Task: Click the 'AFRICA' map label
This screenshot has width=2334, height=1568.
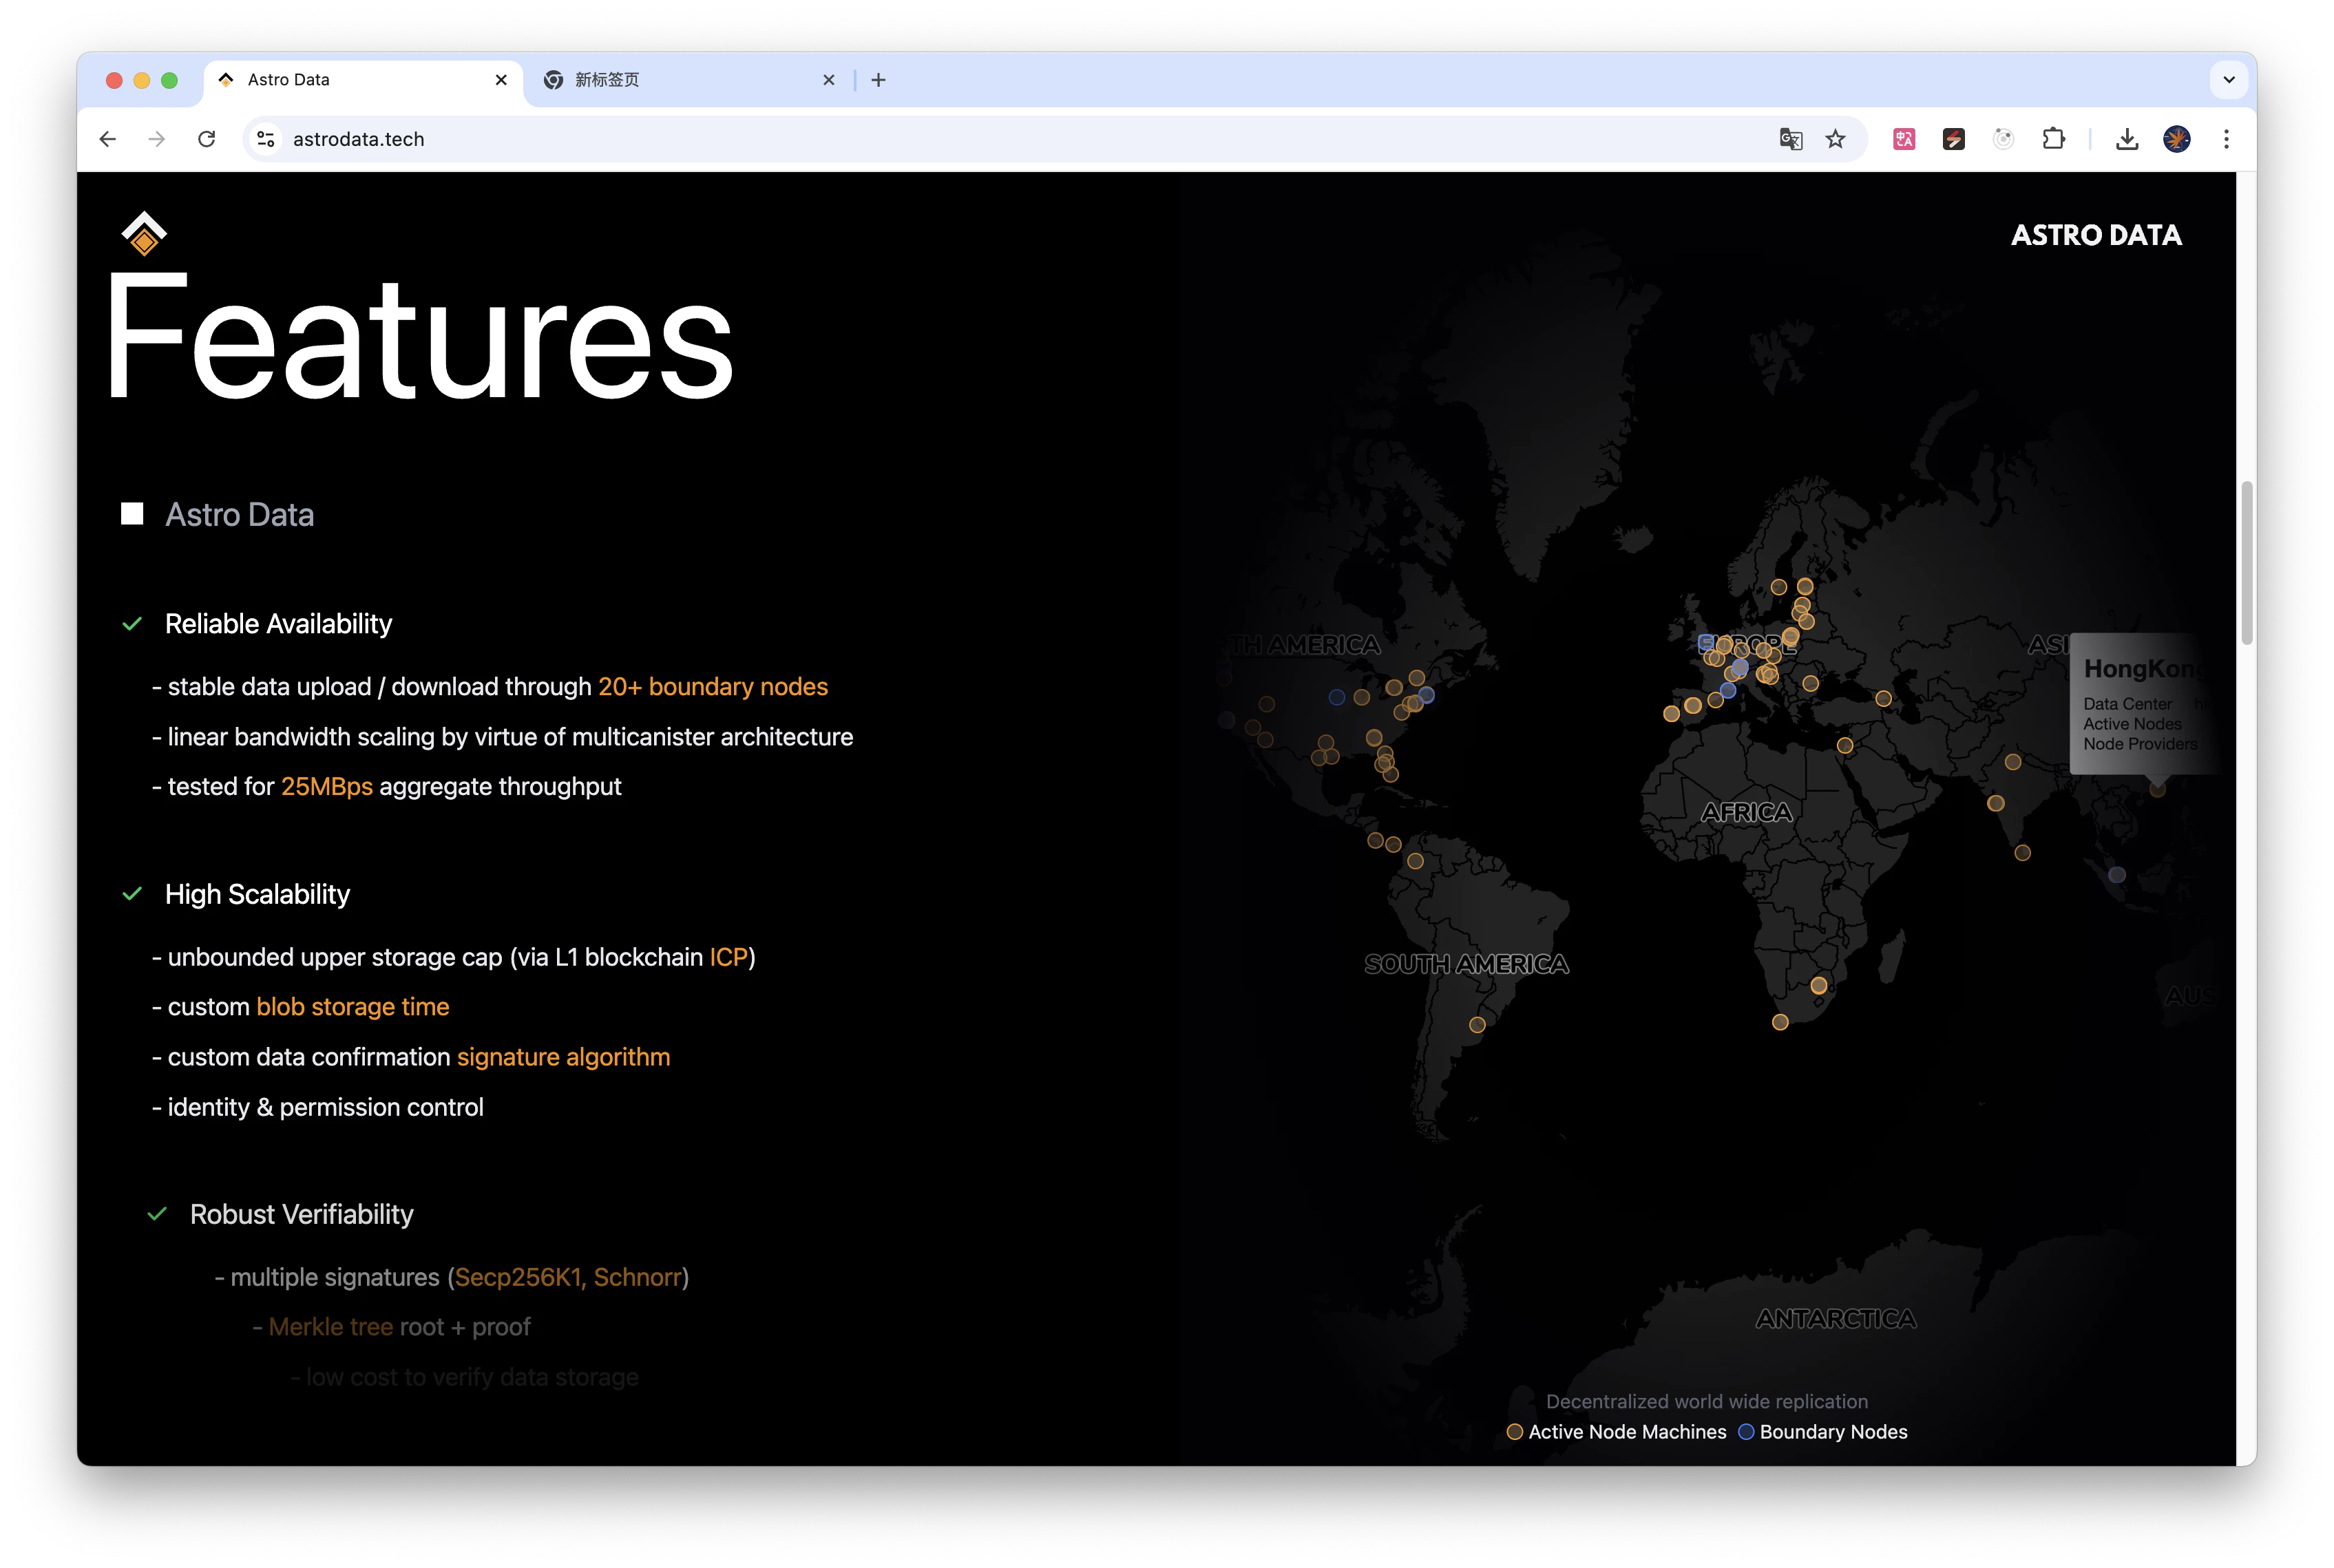Action: coord(1746,813)
